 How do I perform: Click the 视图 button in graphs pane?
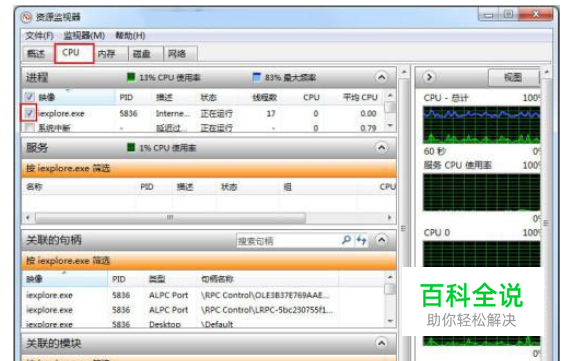click(x=513, y=77)
